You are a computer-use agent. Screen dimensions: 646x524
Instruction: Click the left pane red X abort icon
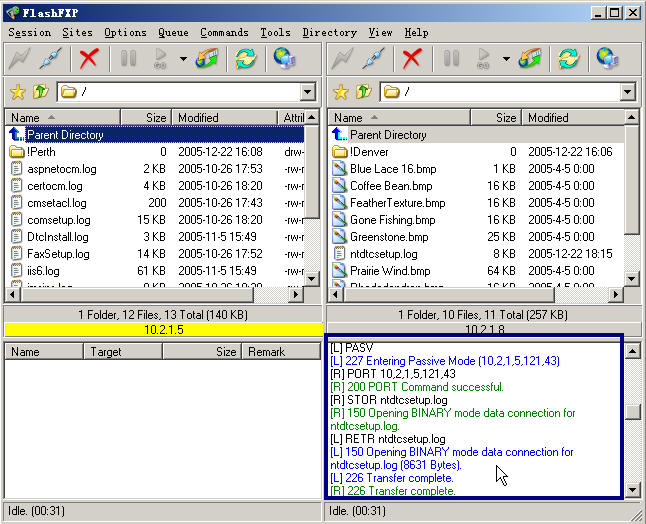89,58
